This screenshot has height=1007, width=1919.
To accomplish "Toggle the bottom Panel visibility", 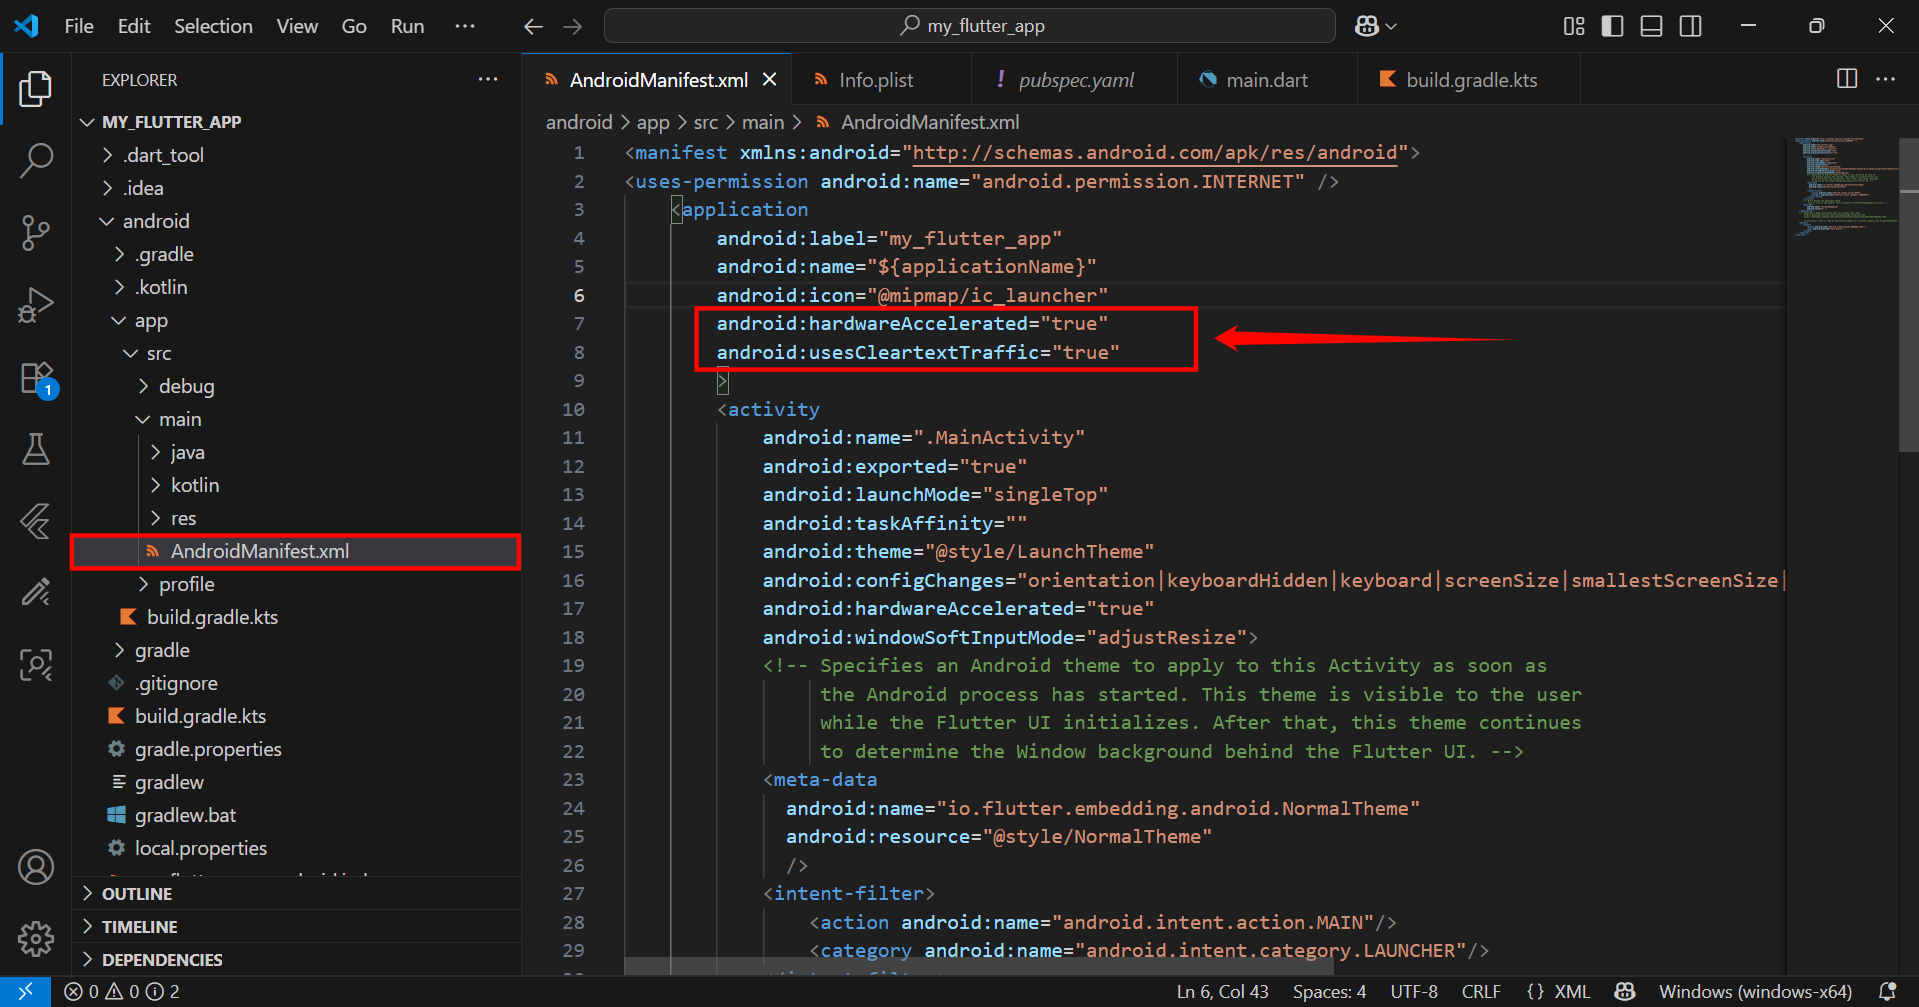I will pos(1652,26).
